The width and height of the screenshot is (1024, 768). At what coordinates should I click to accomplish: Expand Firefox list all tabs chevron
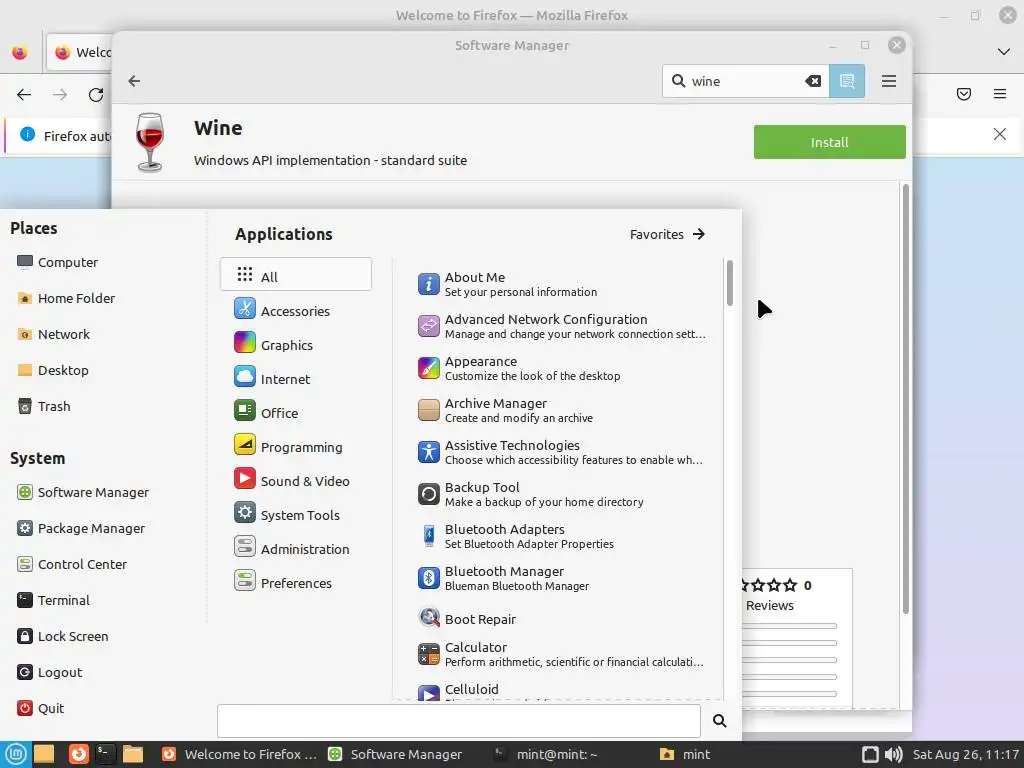coord(1004,52)
